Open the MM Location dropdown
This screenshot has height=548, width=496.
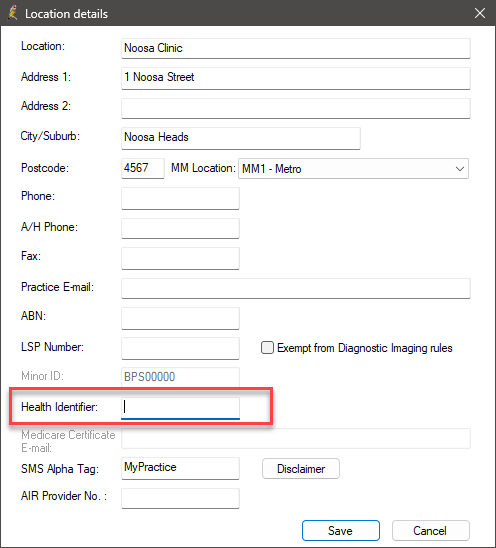tap(353, 169)
